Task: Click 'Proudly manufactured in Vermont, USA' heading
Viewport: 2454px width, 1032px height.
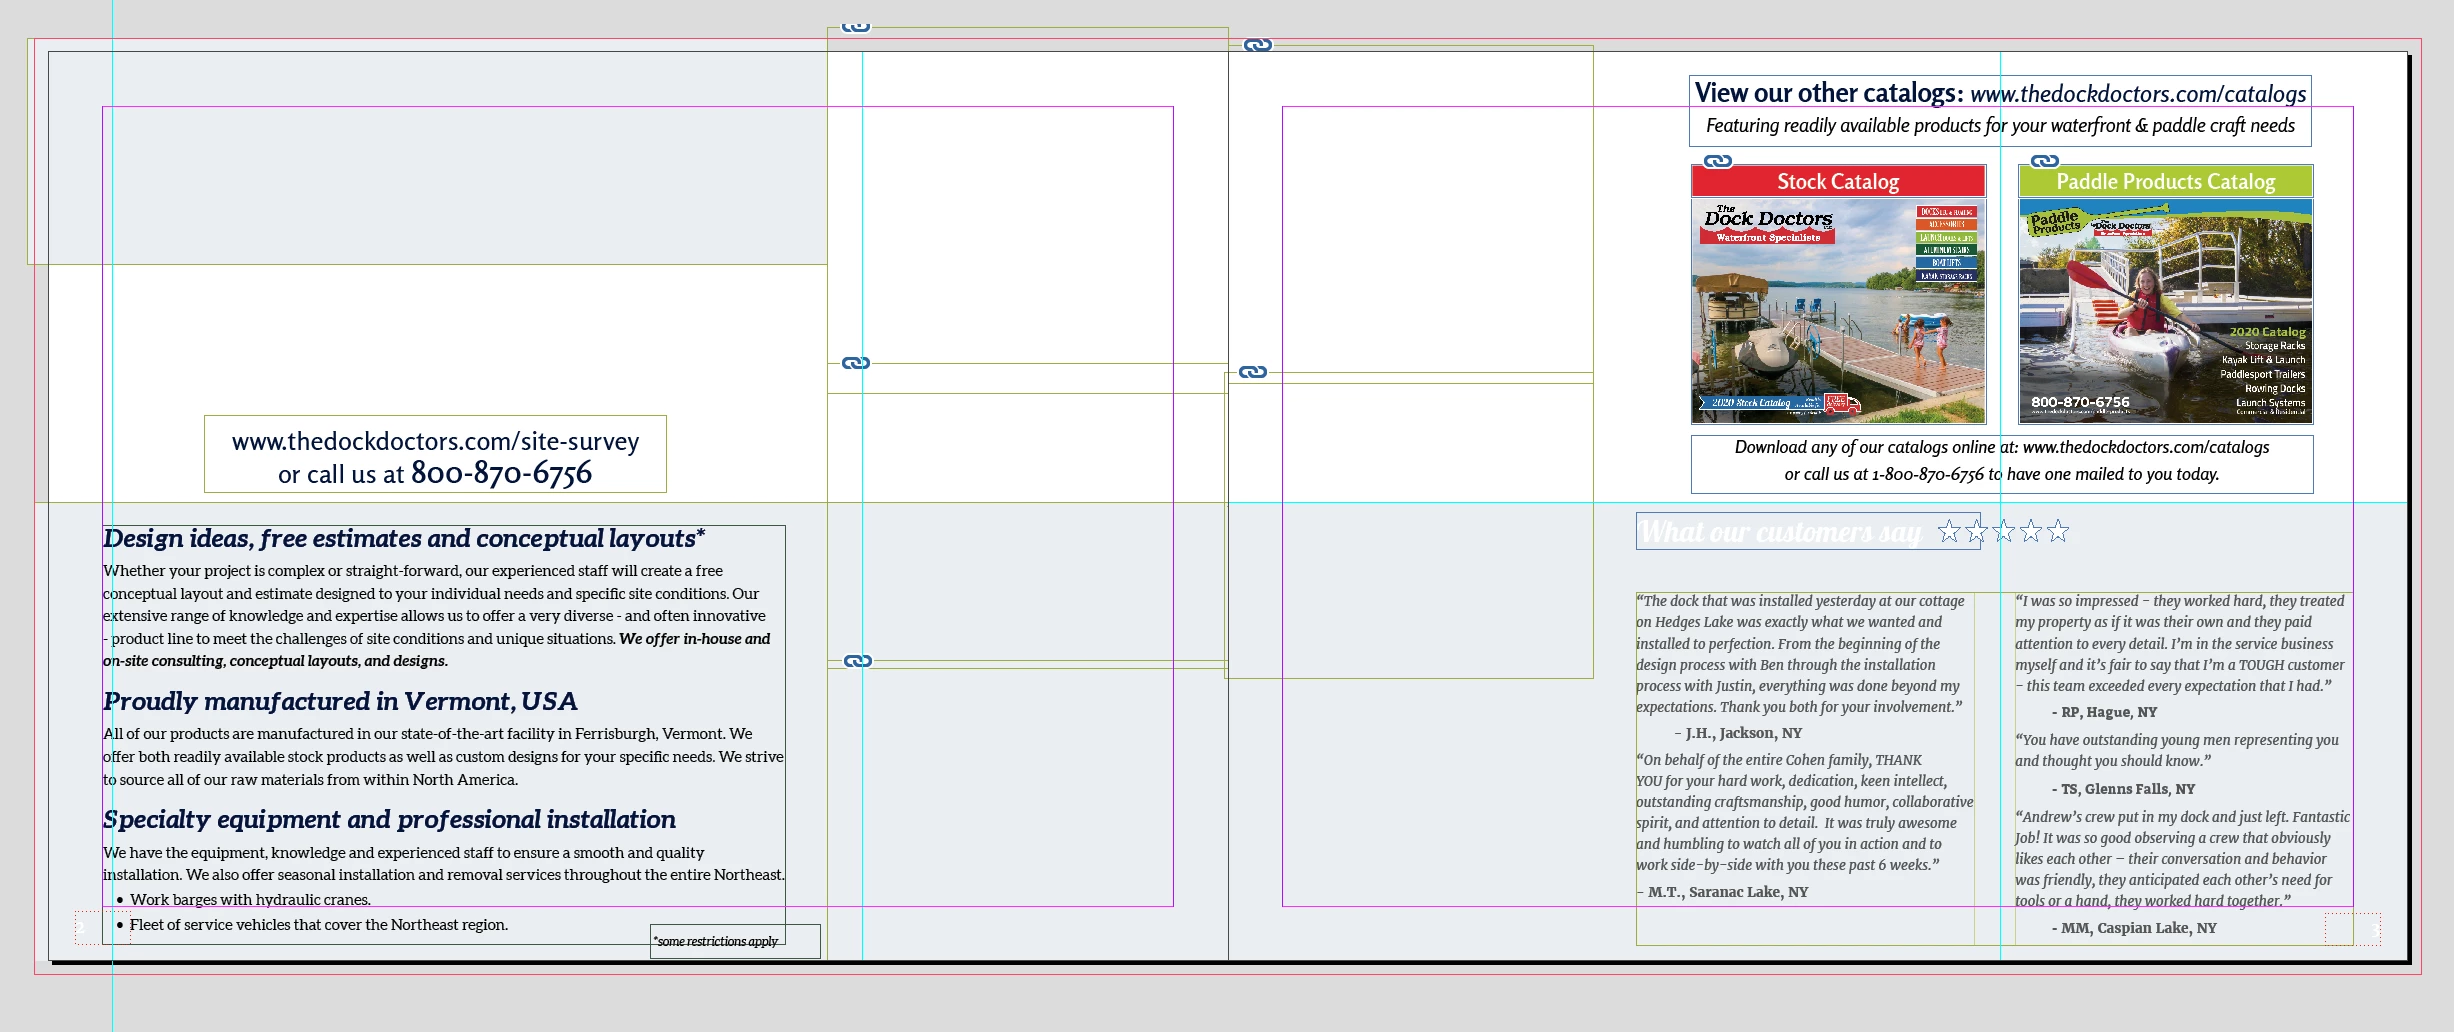Action: [340, 701]
